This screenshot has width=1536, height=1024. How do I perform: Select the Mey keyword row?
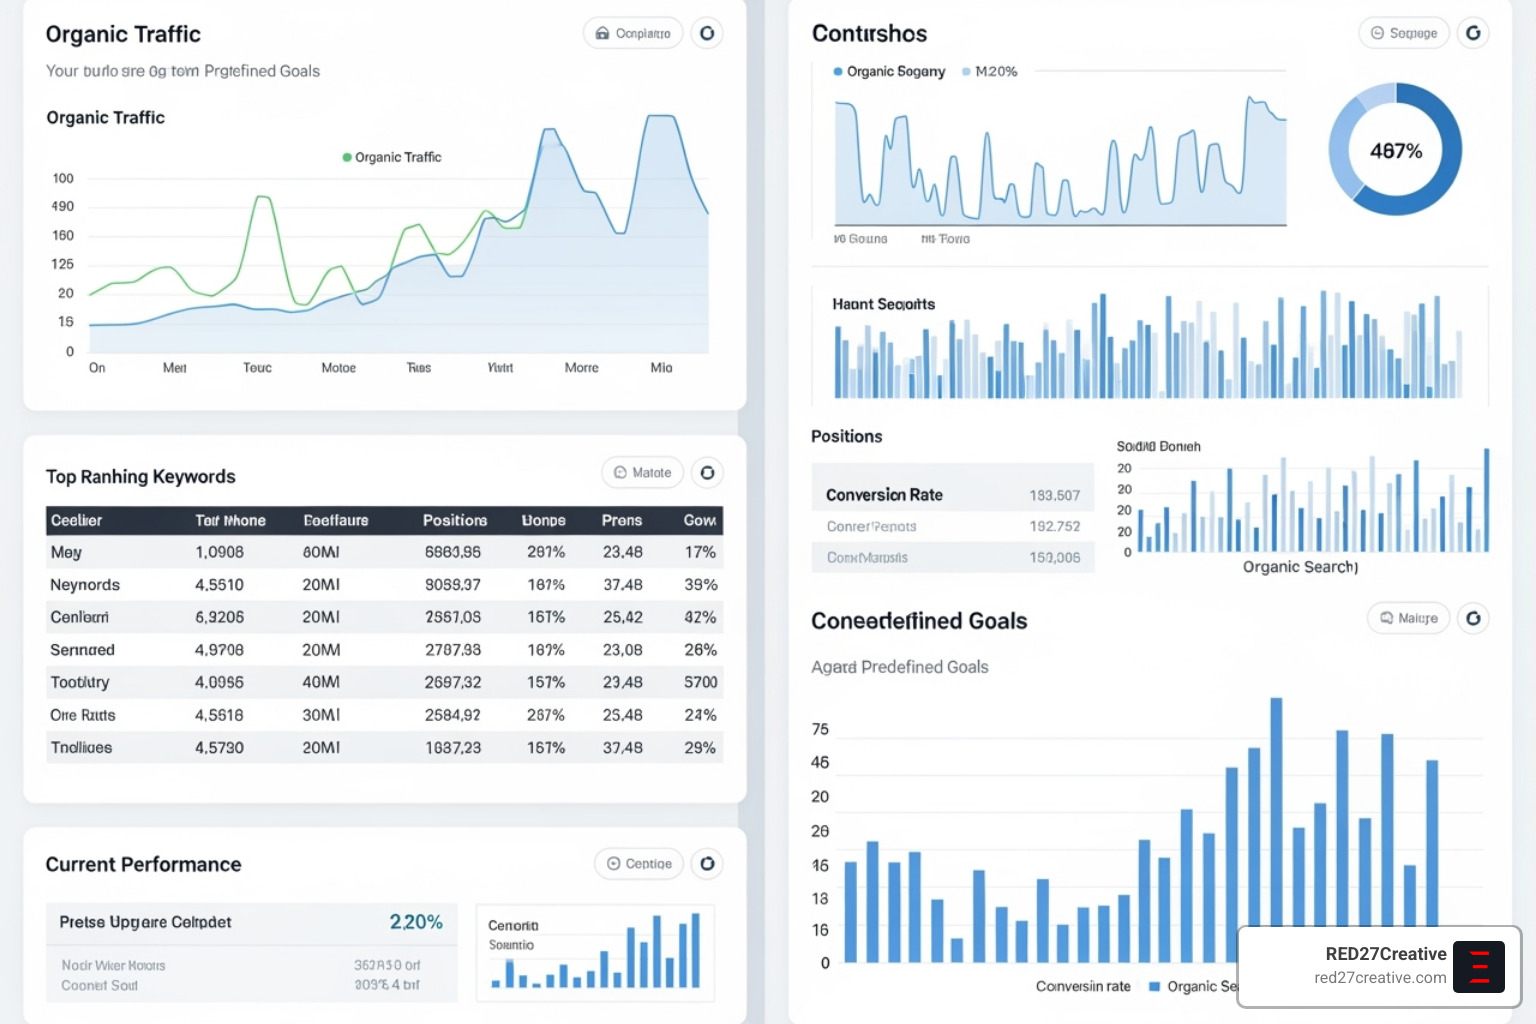[385, 552]
